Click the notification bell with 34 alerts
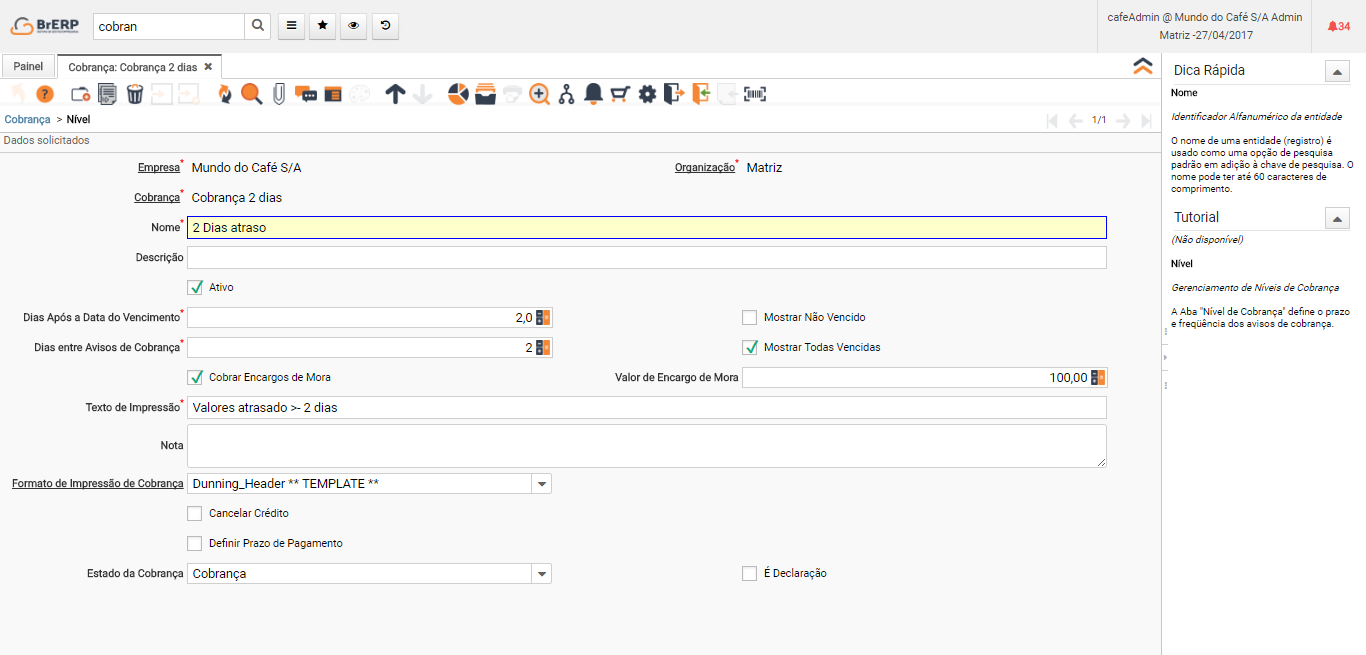The height and width of the screenshot is (655, 1366). point(1338,26)
